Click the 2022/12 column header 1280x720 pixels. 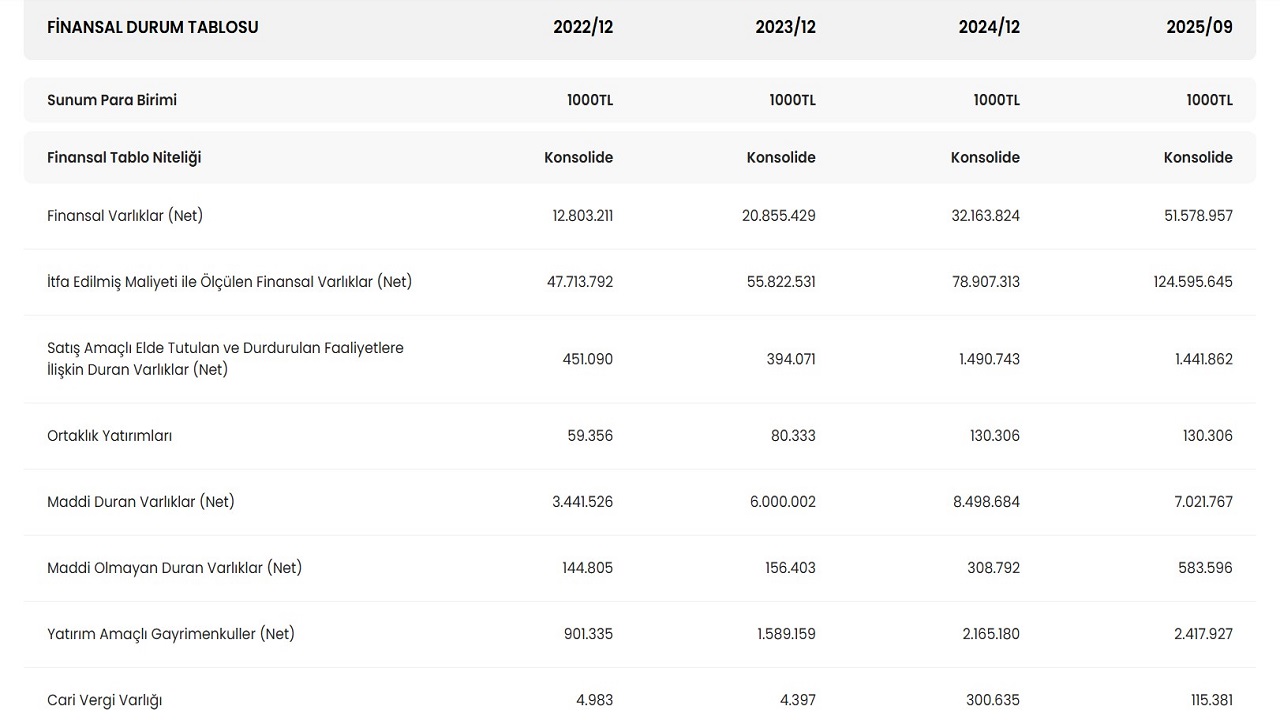coord(583,27)
